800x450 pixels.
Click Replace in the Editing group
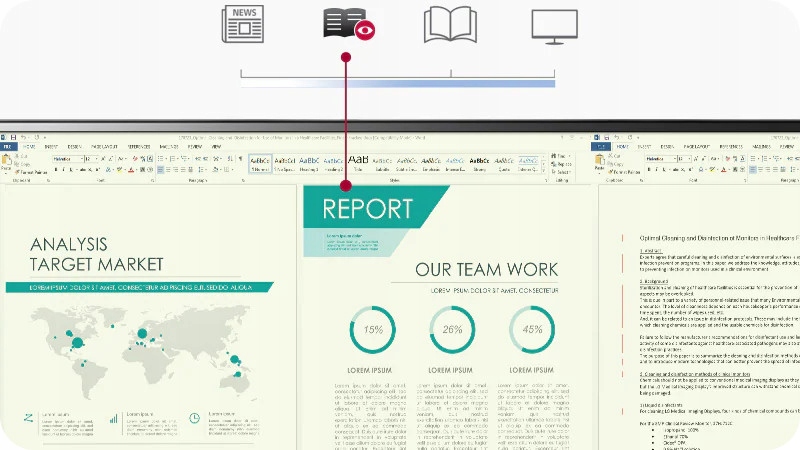(561, 164)
